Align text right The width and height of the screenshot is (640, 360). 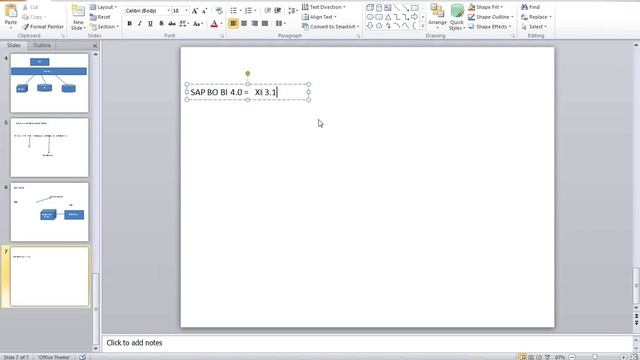point(254,24)
